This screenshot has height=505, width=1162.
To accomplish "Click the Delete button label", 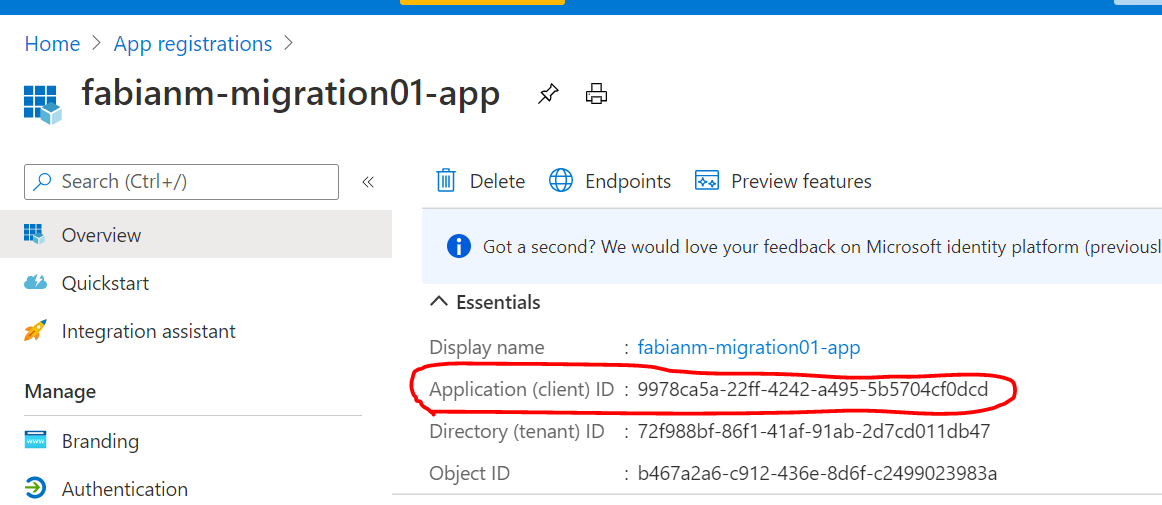I will tap(497, 182).
